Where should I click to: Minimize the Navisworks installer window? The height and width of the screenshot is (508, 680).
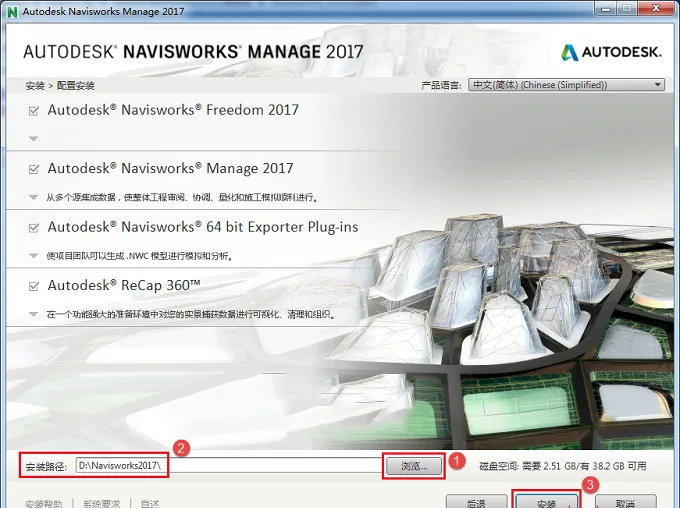click(x=606, y=8)
